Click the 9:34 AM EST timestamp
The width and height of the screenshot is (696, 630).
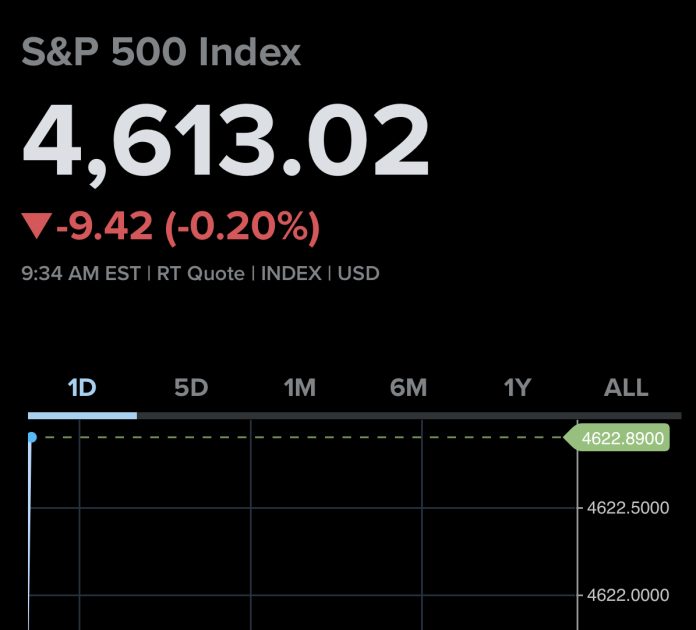(84, 273)
